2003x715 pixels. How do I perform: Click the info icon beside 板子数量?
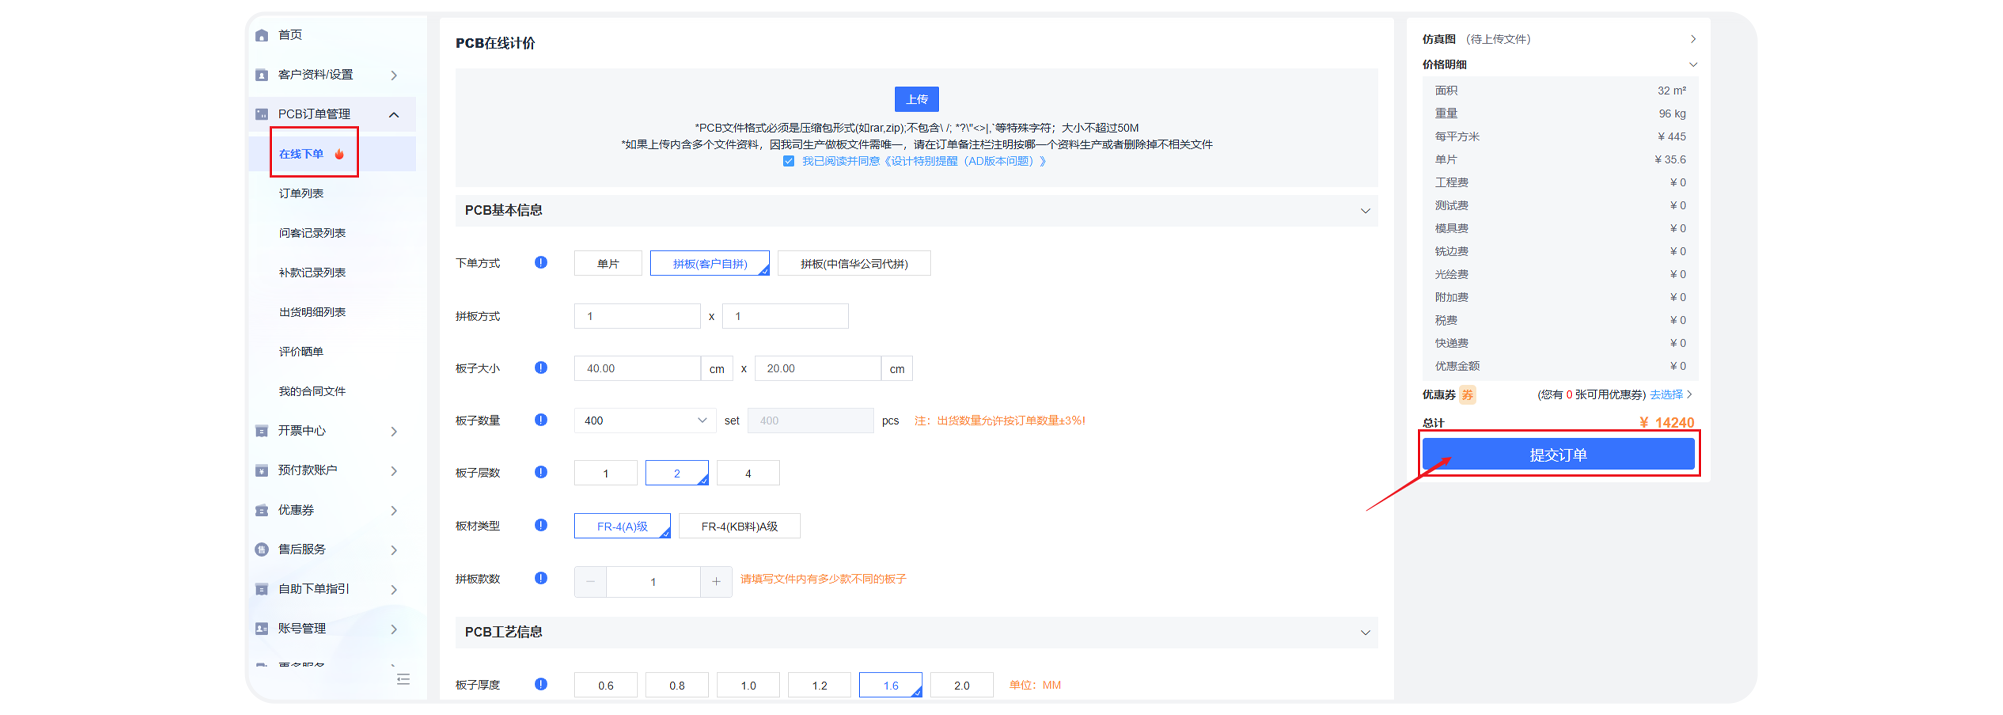coord(541,419)
